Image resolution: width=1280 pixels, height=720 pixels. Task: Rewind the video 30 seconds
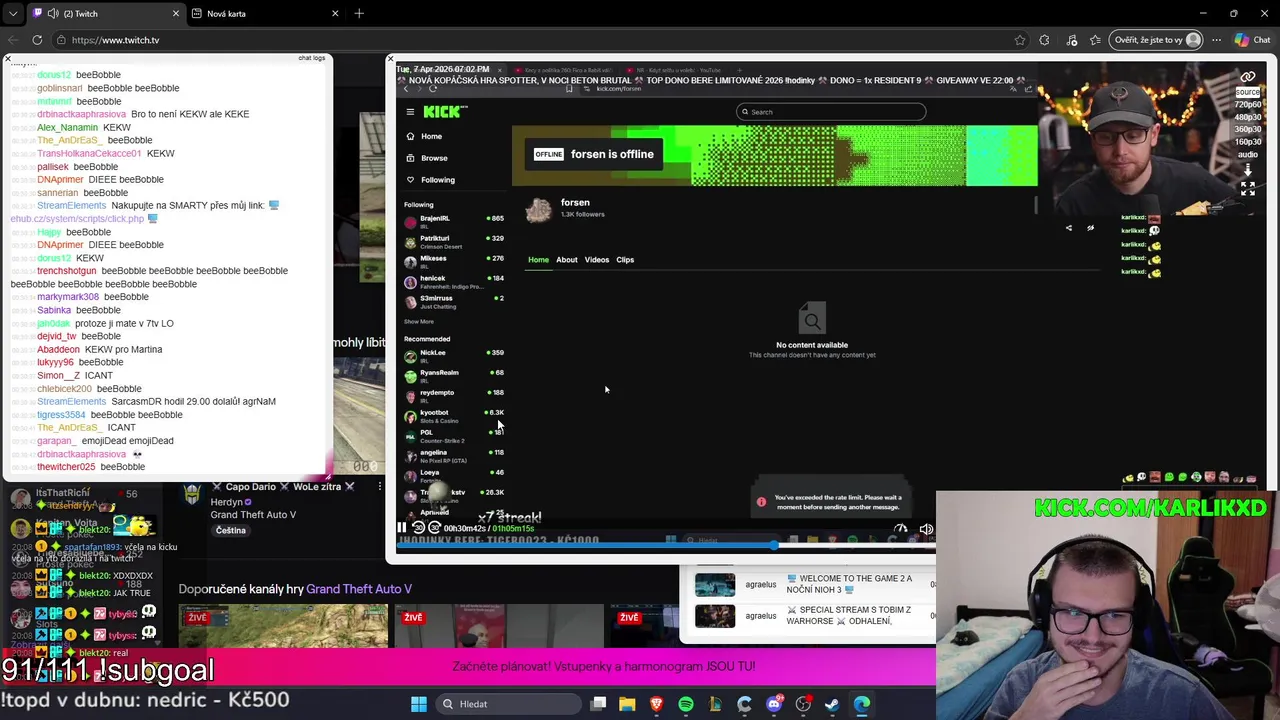coord(419,528)
